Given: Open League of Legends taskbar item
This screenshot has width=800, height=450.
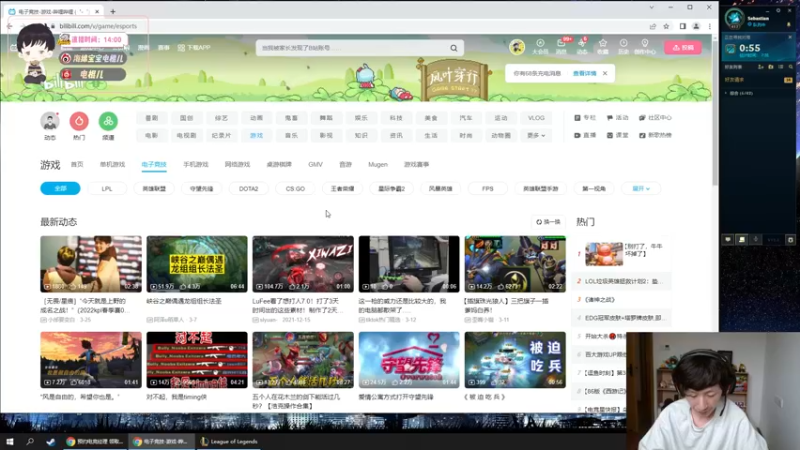Looking at the screenshot, I should coord(229,441).
